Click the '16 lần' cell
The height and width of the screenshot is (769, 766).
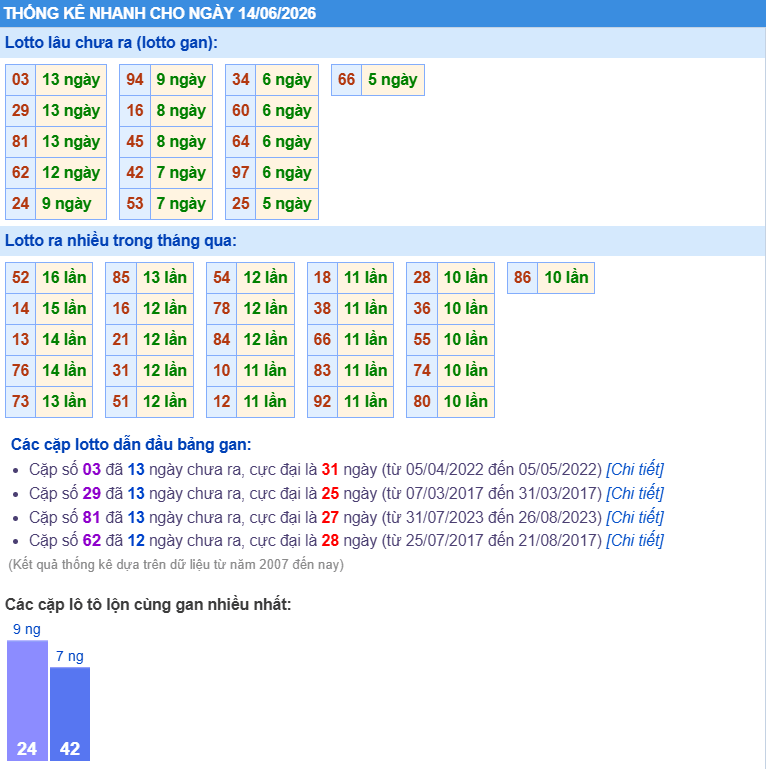(x=64, y=278)
